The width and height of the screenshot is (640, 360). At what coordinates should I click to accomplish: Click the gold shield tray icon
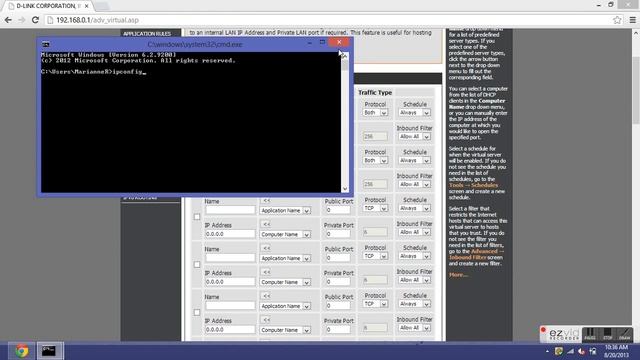click(x=558, y=351)
